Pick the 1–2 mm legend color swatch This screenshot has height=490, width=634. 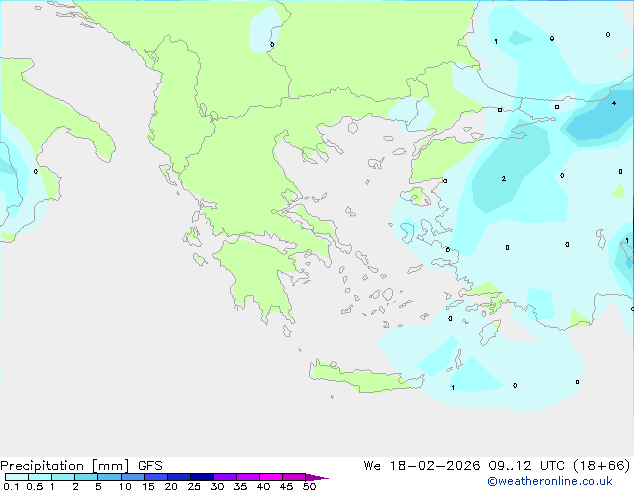(63, 477)
